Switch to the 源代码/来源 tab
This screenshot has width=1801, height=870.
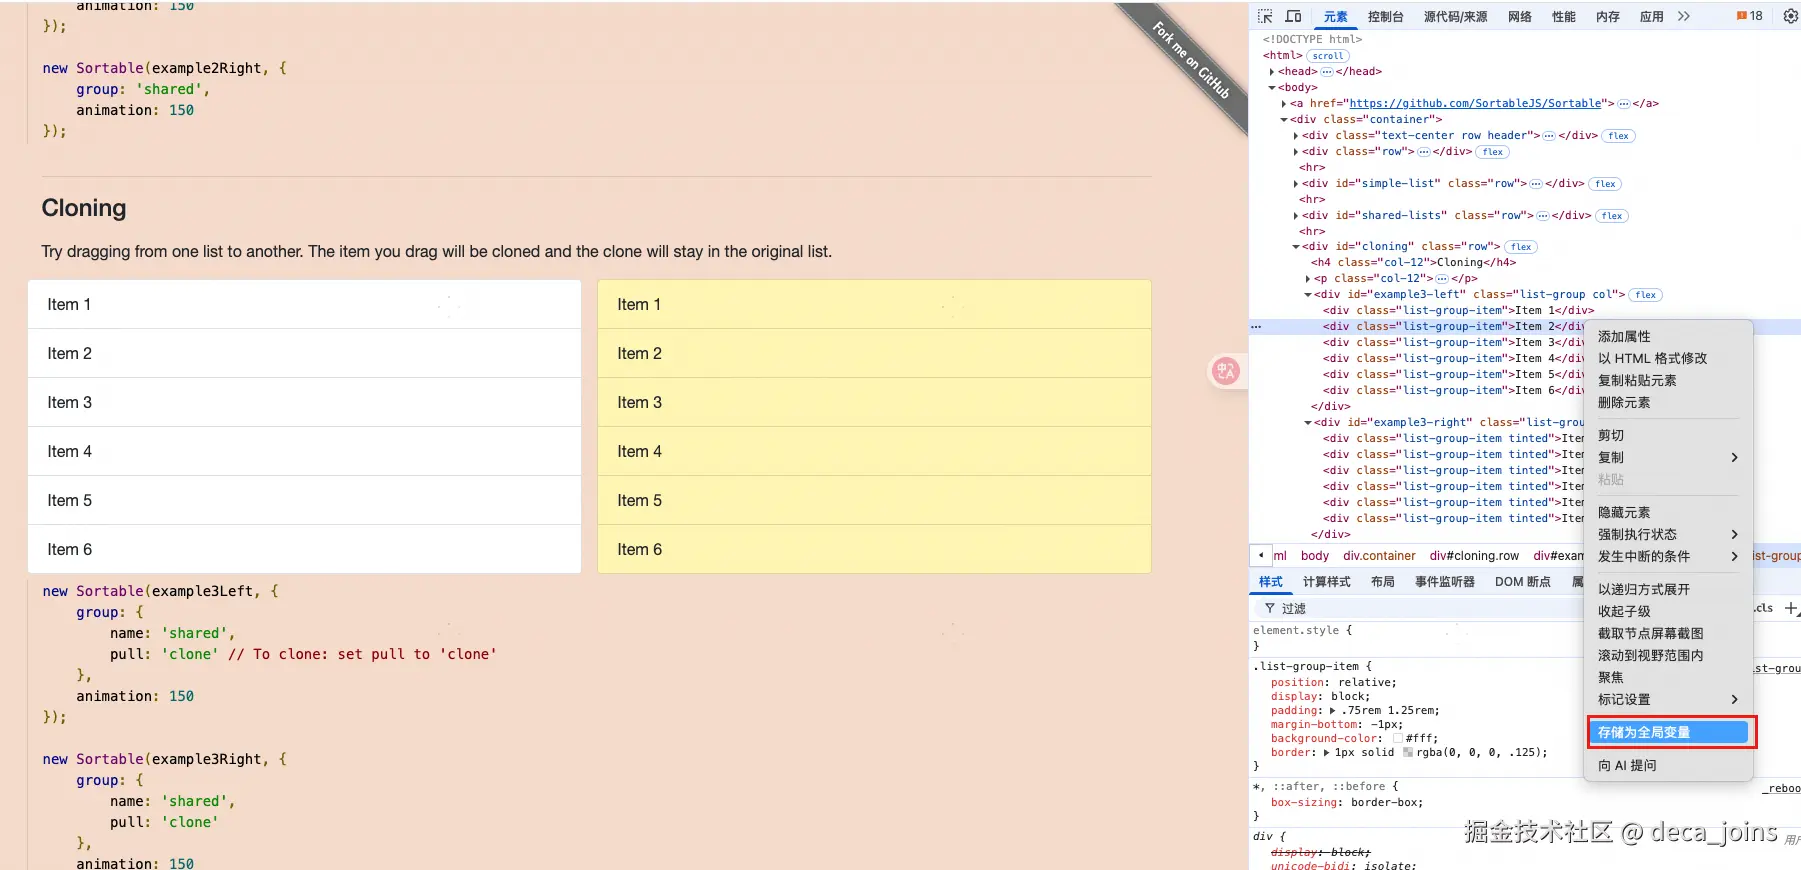coord(1455,16)
